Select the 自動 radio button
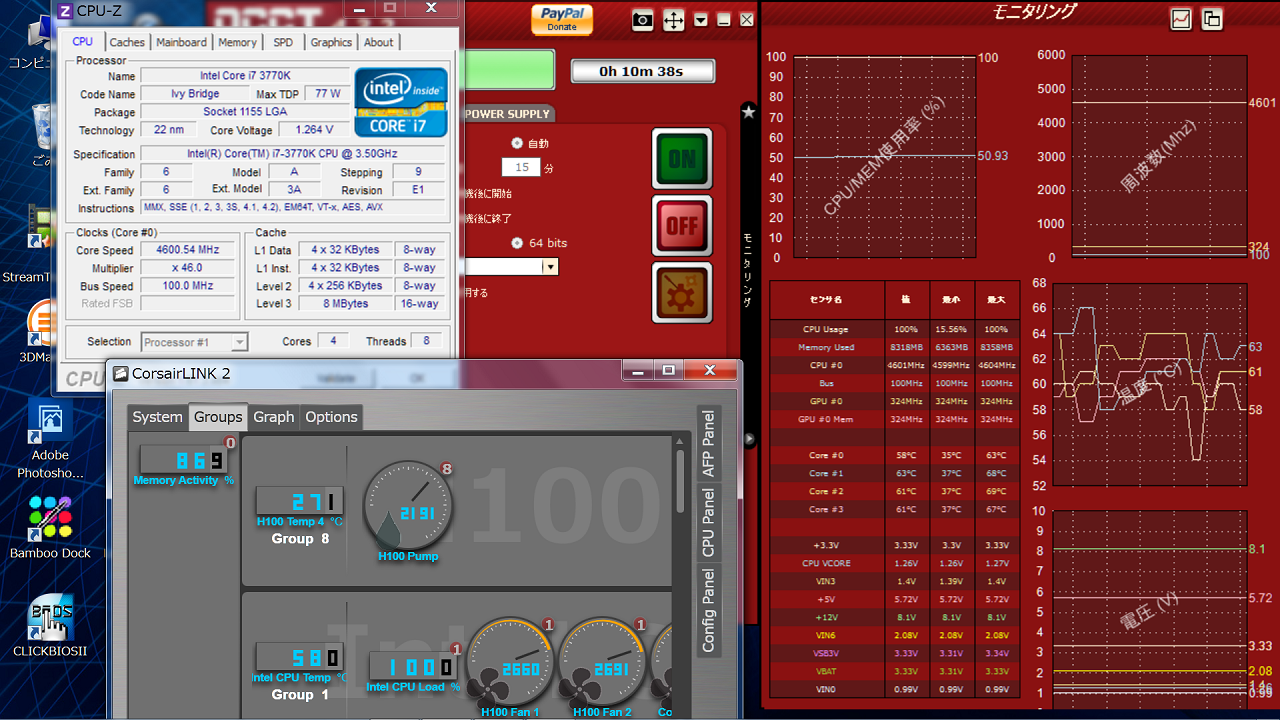 [517, 143]
